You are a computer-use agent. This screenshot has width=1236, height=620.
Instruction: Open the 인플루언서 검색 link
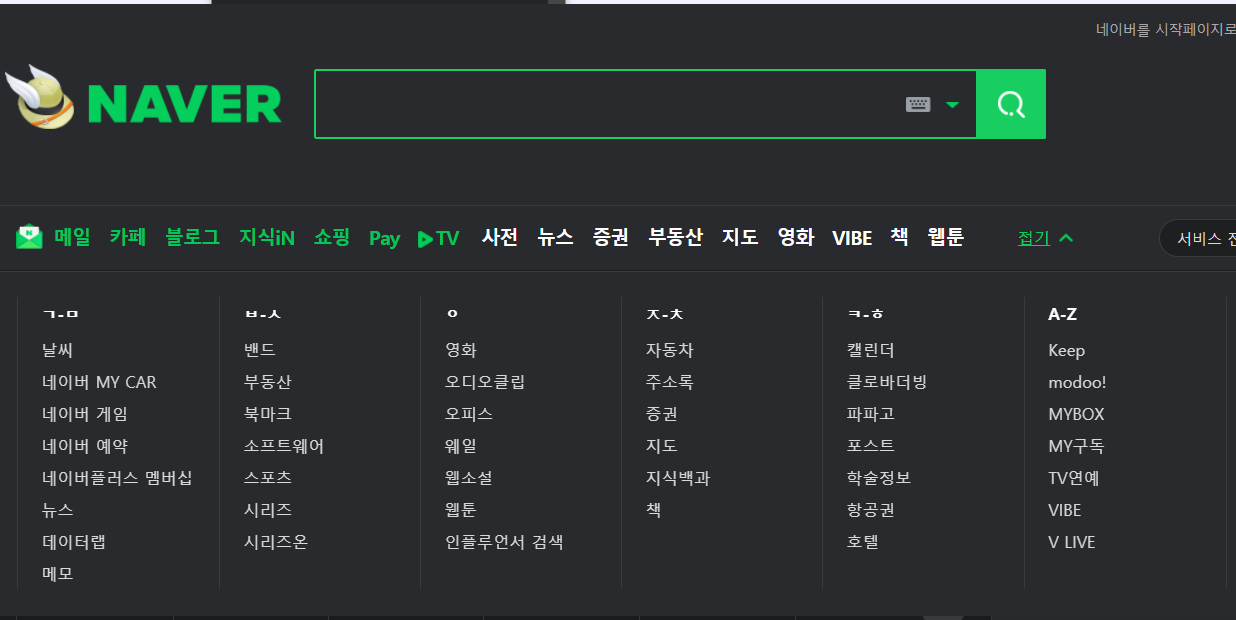(504, 542)
